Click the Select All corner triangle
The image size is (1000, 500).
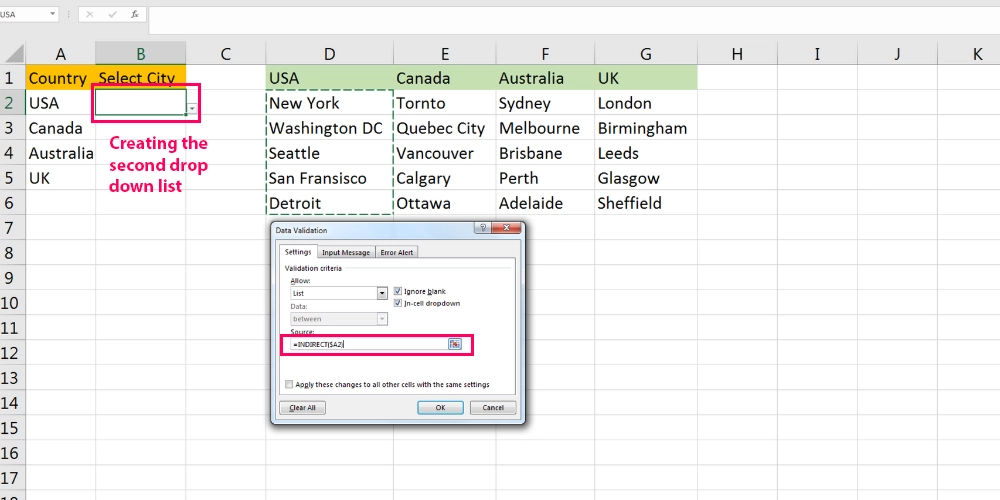point(13,54)
